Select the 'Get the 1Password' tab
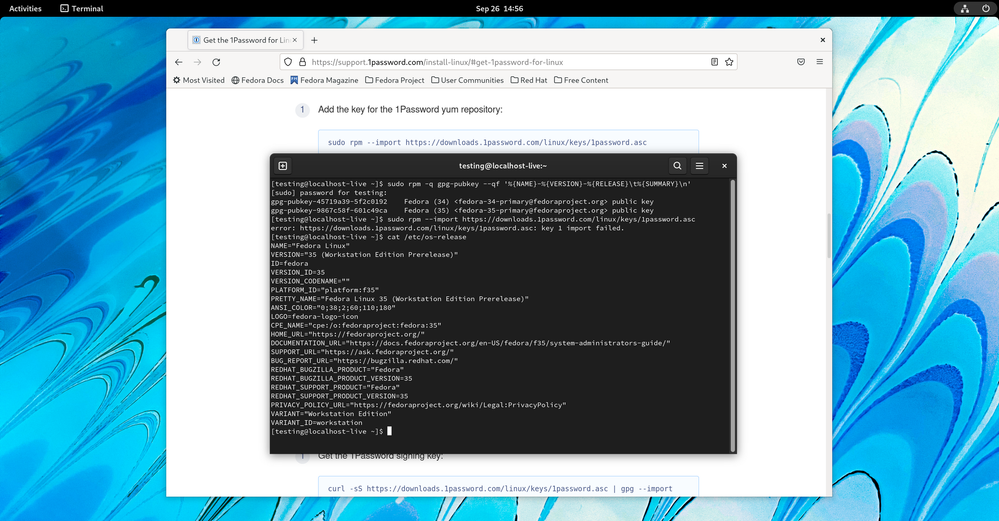The width and height of the screenshot is (999, 521). pyautogui.click(x=242, y=40)
